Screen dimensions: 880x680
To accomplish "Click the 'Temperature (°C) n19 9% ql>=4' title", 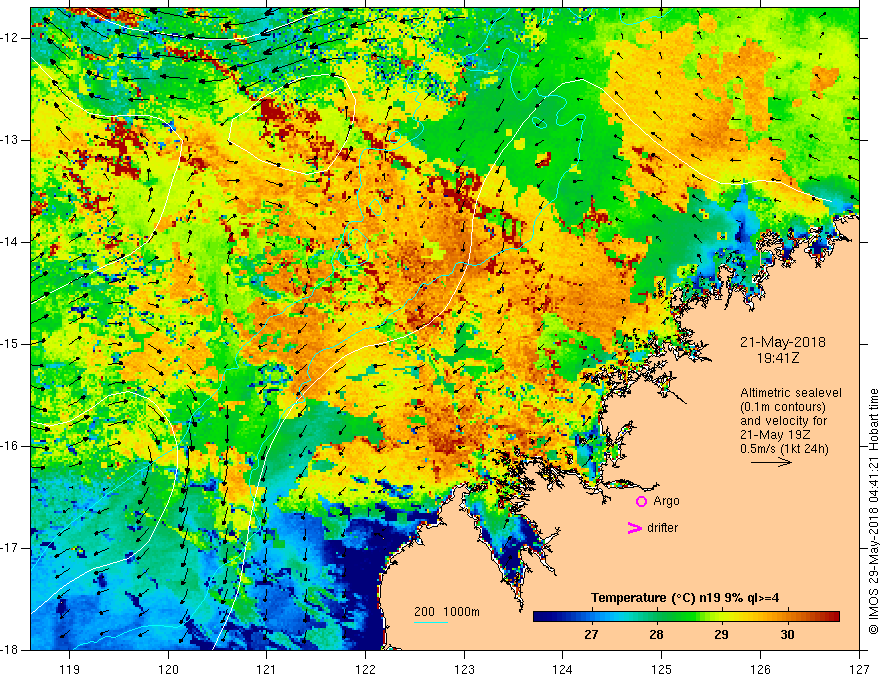I will tap(685, 598).
